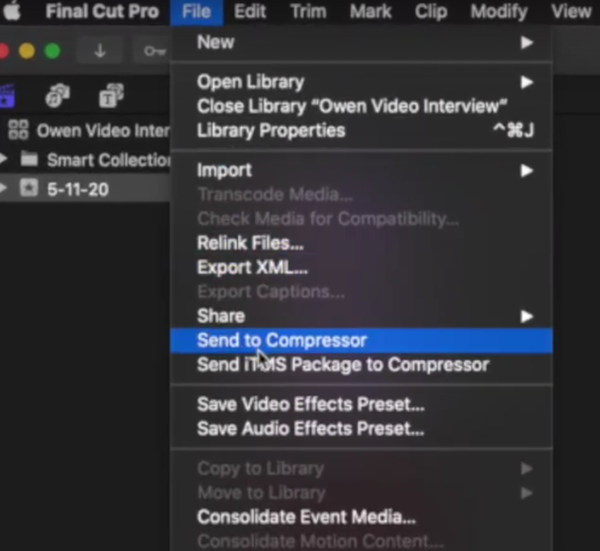The width and height of the screenshot is (600, 551).
Task: Choose Relink Files...
Action: pyautogui.click(x=361, y=243)
